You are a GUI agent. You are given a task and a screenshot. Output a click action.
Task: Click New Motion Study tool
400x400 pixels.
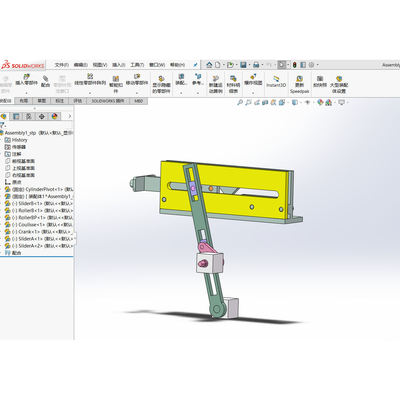[216, 84]
